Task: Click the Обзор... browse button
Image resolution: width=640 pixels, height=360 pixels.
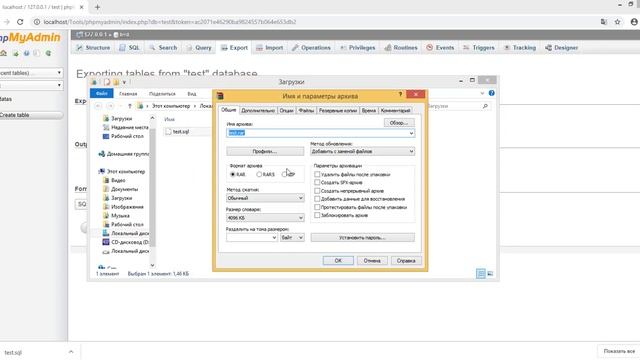Action: click(x=399, y=122)
